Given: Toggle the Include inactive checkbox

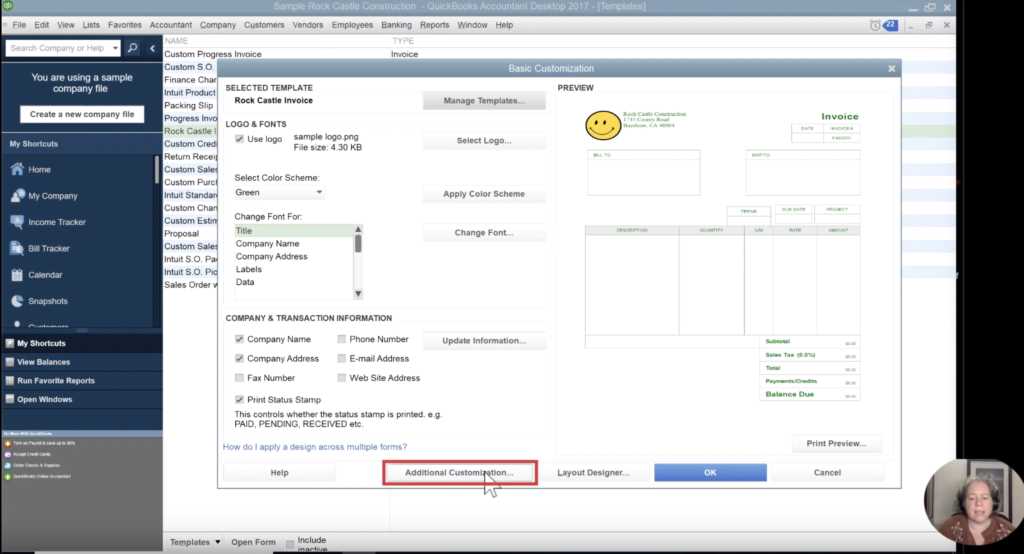Looking at the screenshot, I should click(x=290, y=544).
